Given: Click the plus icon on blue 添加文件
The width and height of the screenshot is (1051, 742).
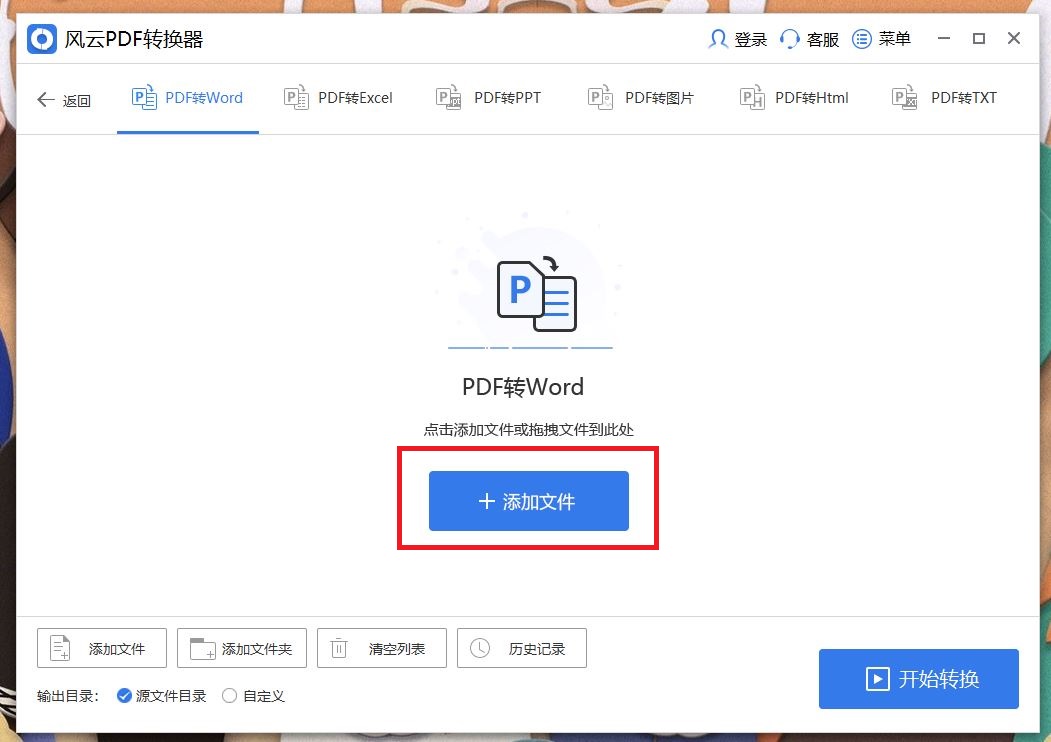Looking at the screenshot, I should click(x=487, y=501).
